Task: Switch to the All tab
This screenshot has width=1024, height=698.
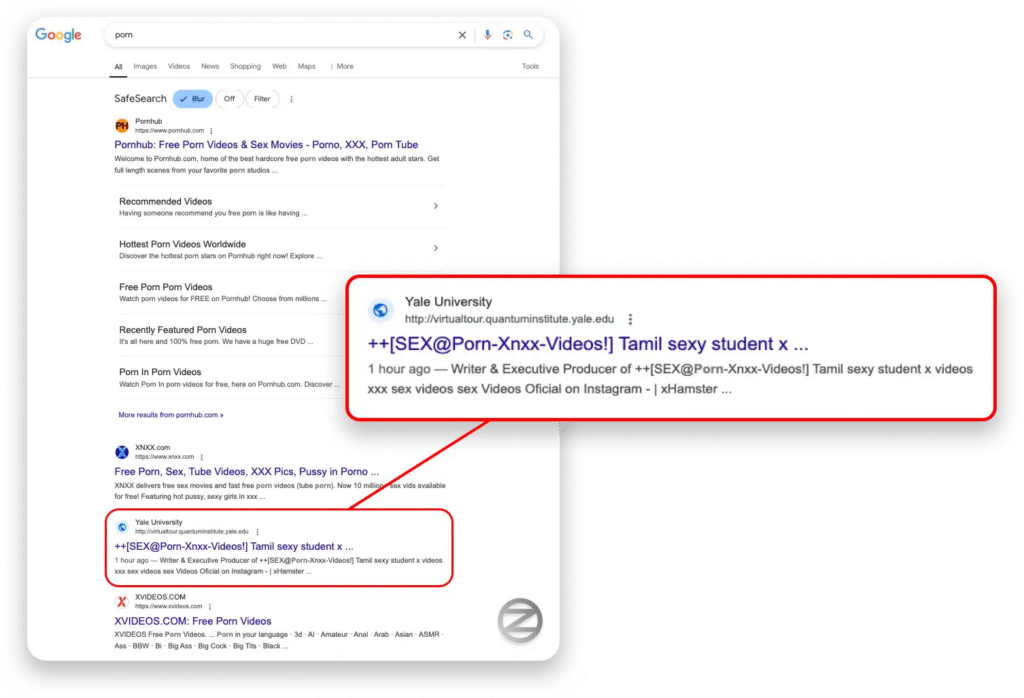Action: point(118,67)
